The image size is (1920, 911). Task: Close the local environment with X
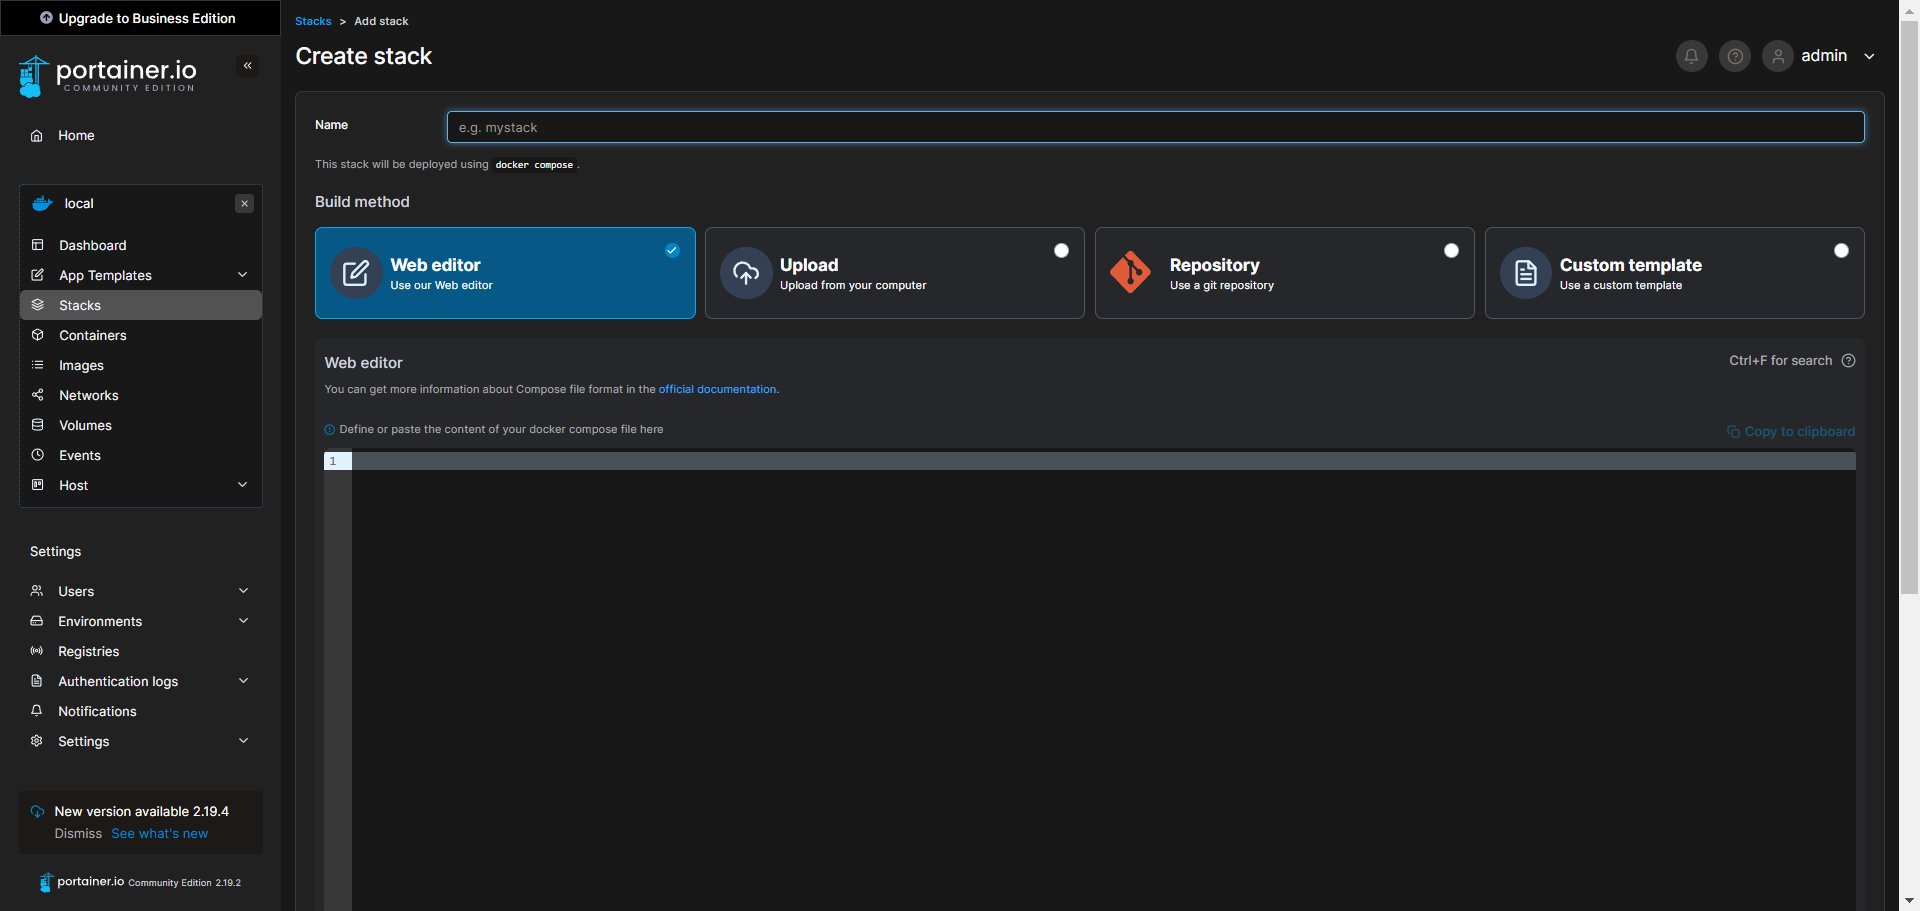[x=244, y=204]
